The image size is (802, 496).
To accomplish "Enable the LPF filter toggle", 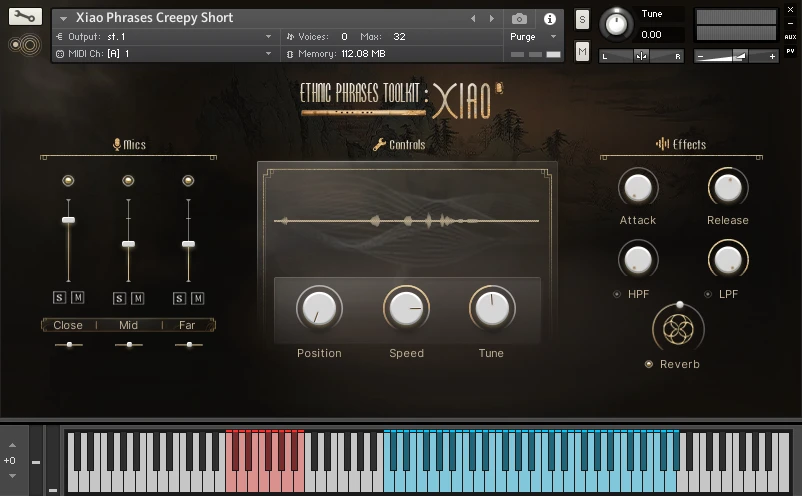I will click(x=708, y=294).
